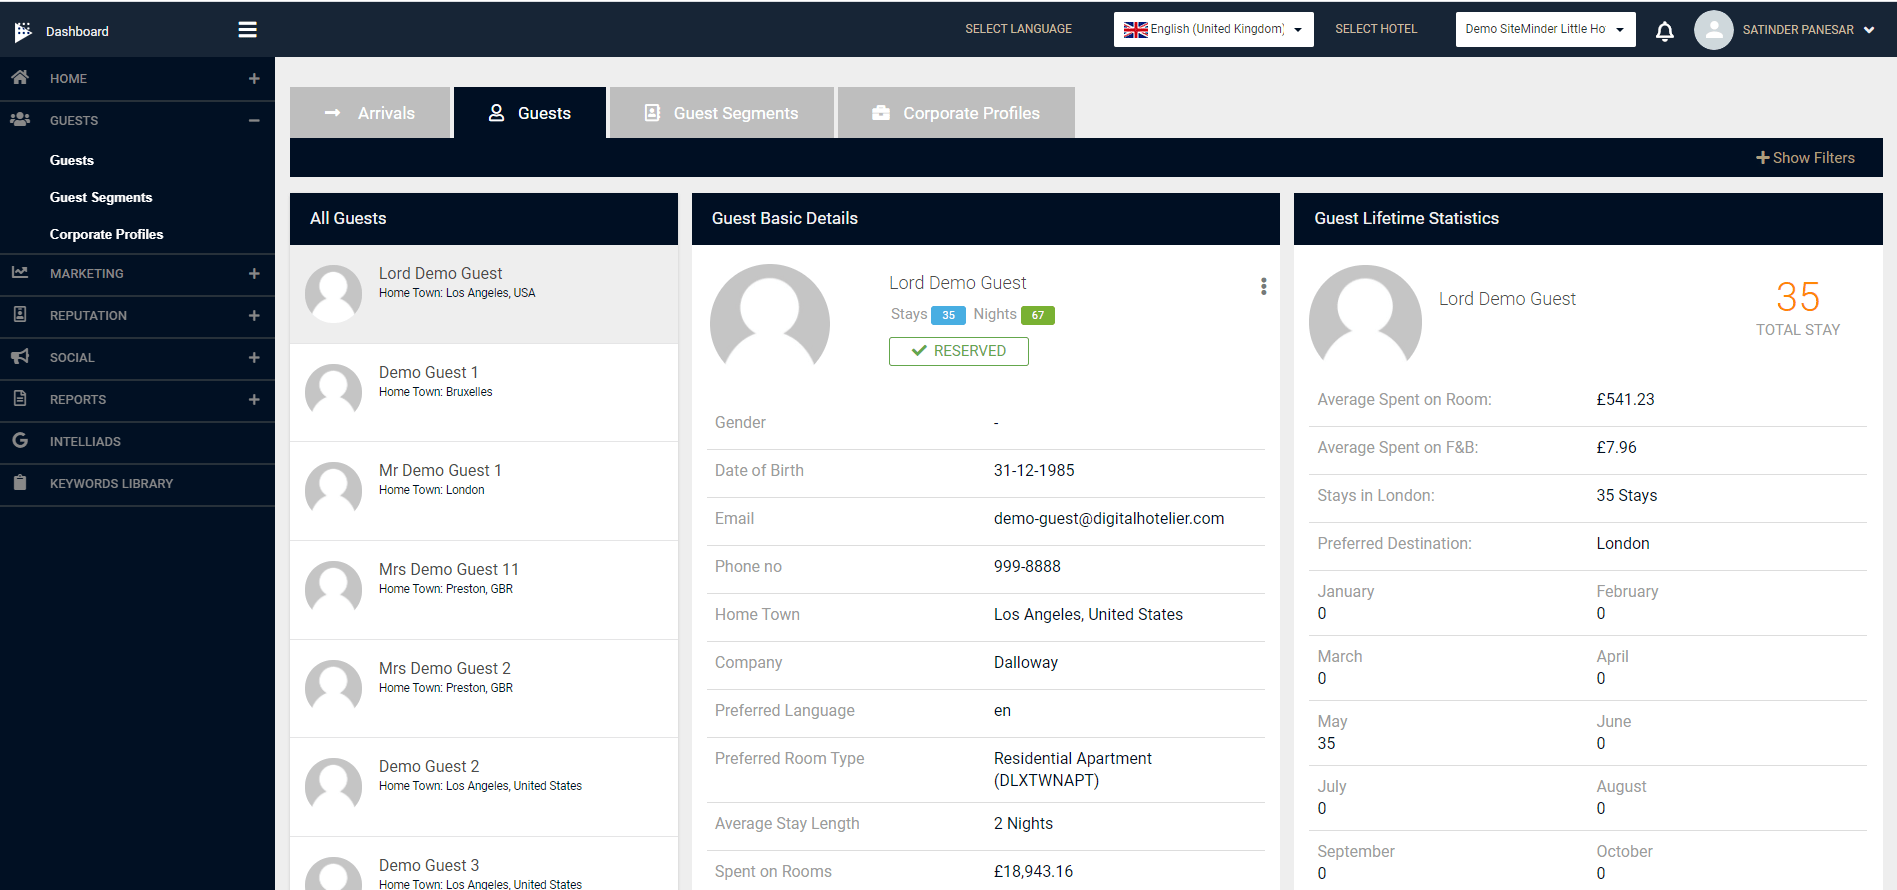
Task: Click Mr Demo Guest 1 avatar
Action: point(333,490)
